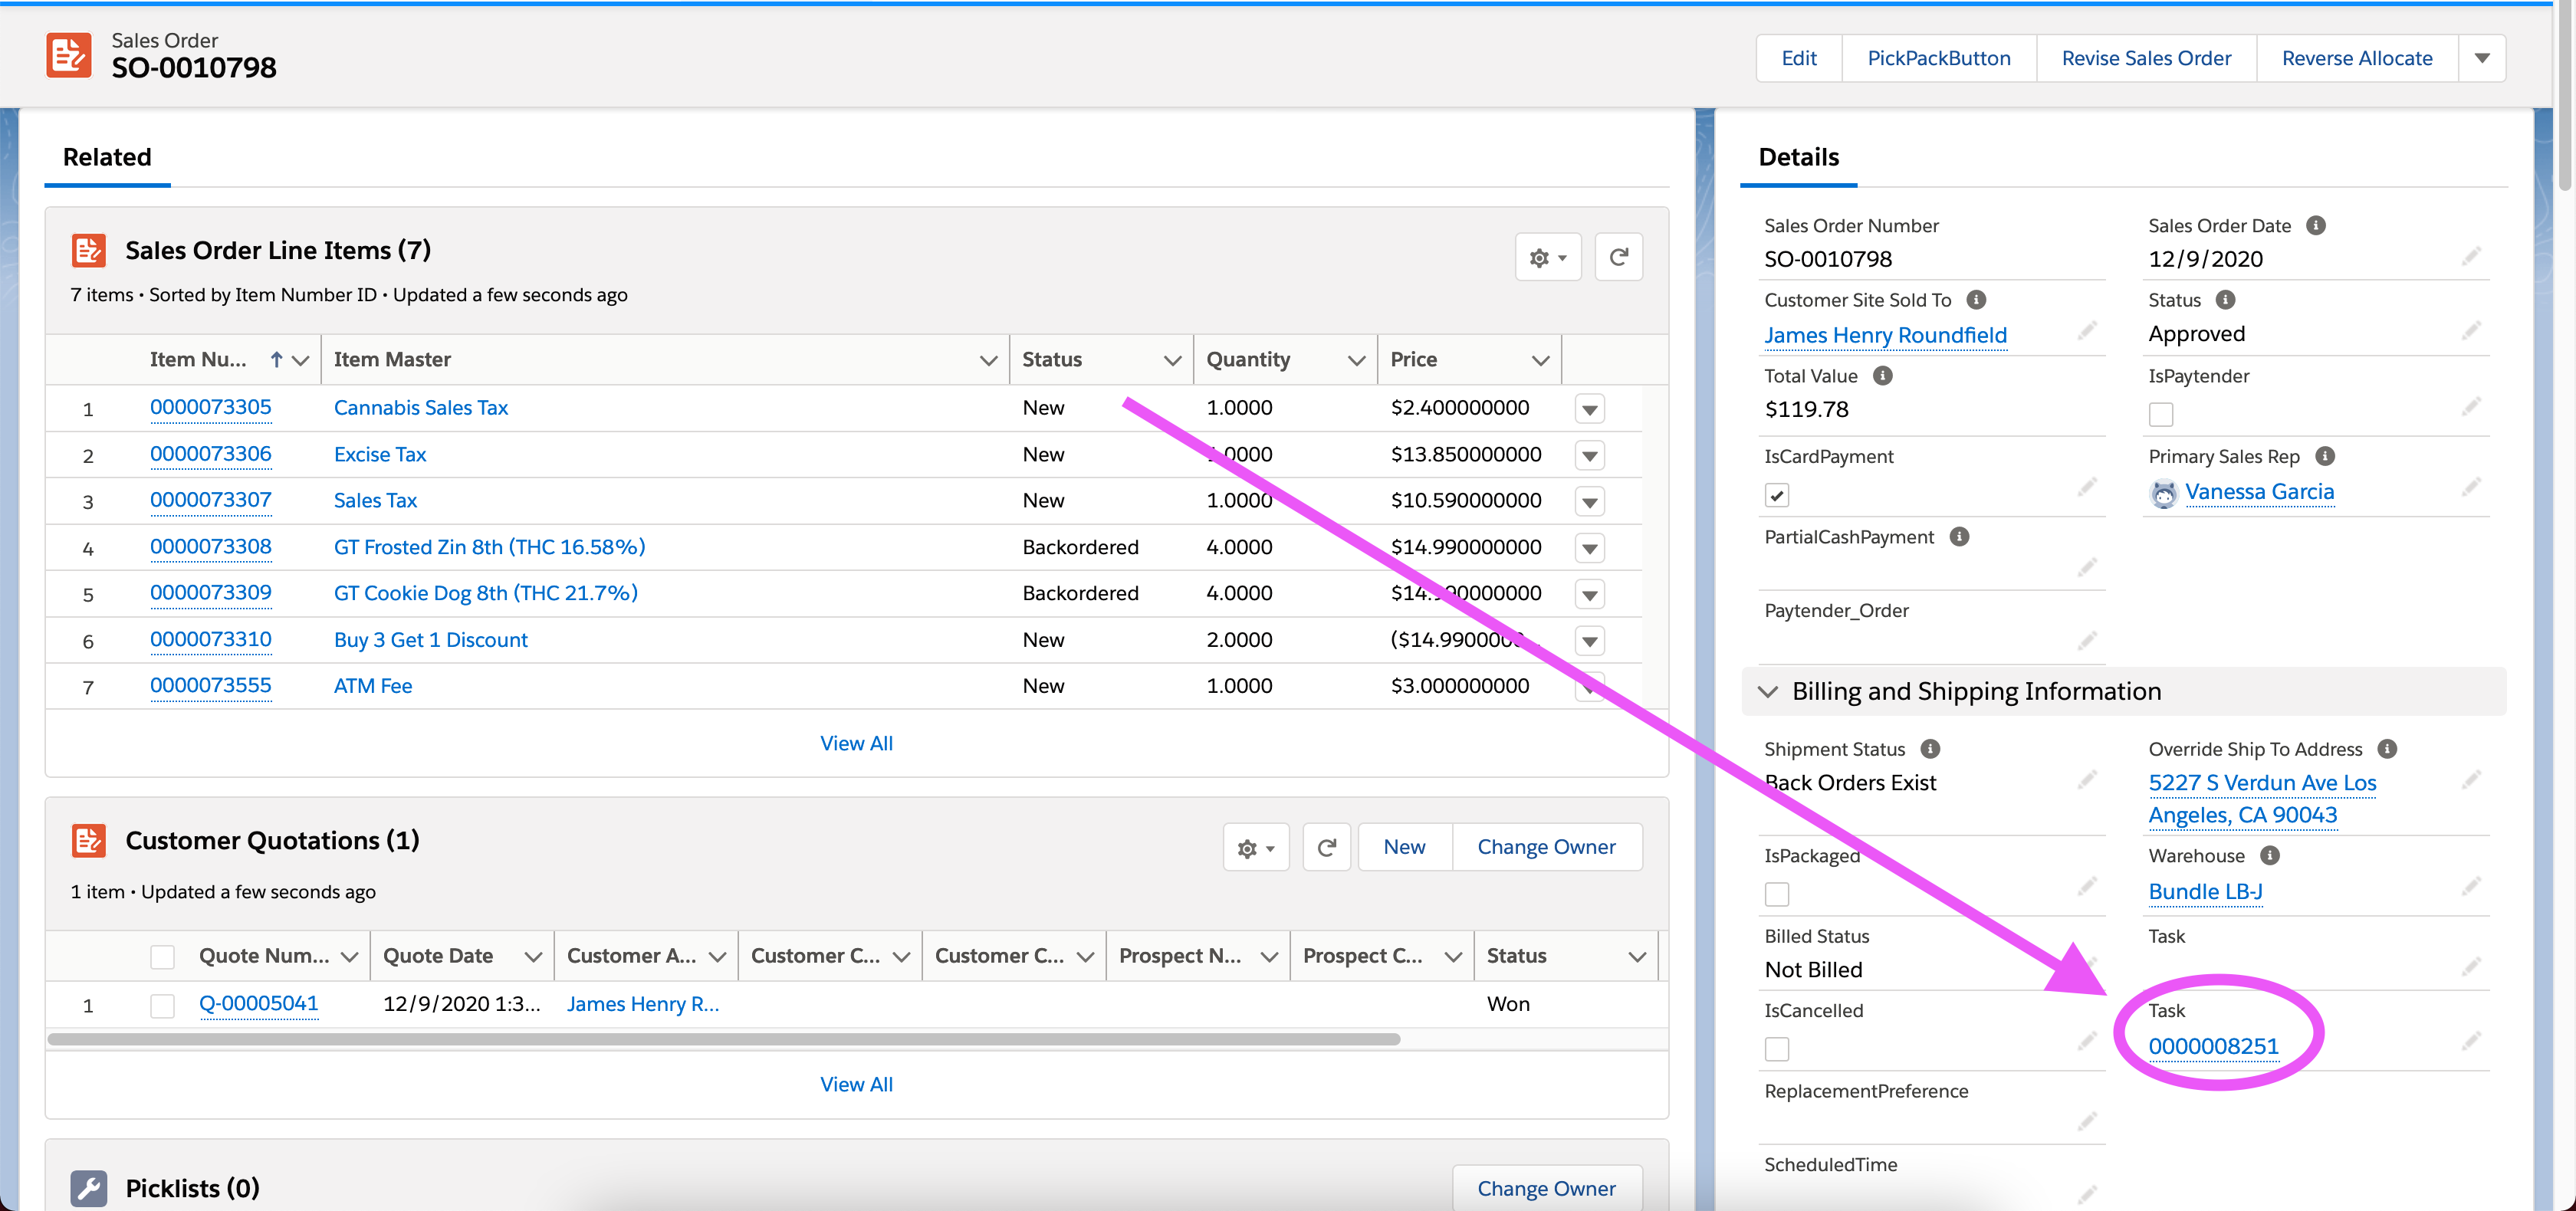
Task: Select the Q-00005041 quotation row checkbox
Action: [x=162, y=1005]
